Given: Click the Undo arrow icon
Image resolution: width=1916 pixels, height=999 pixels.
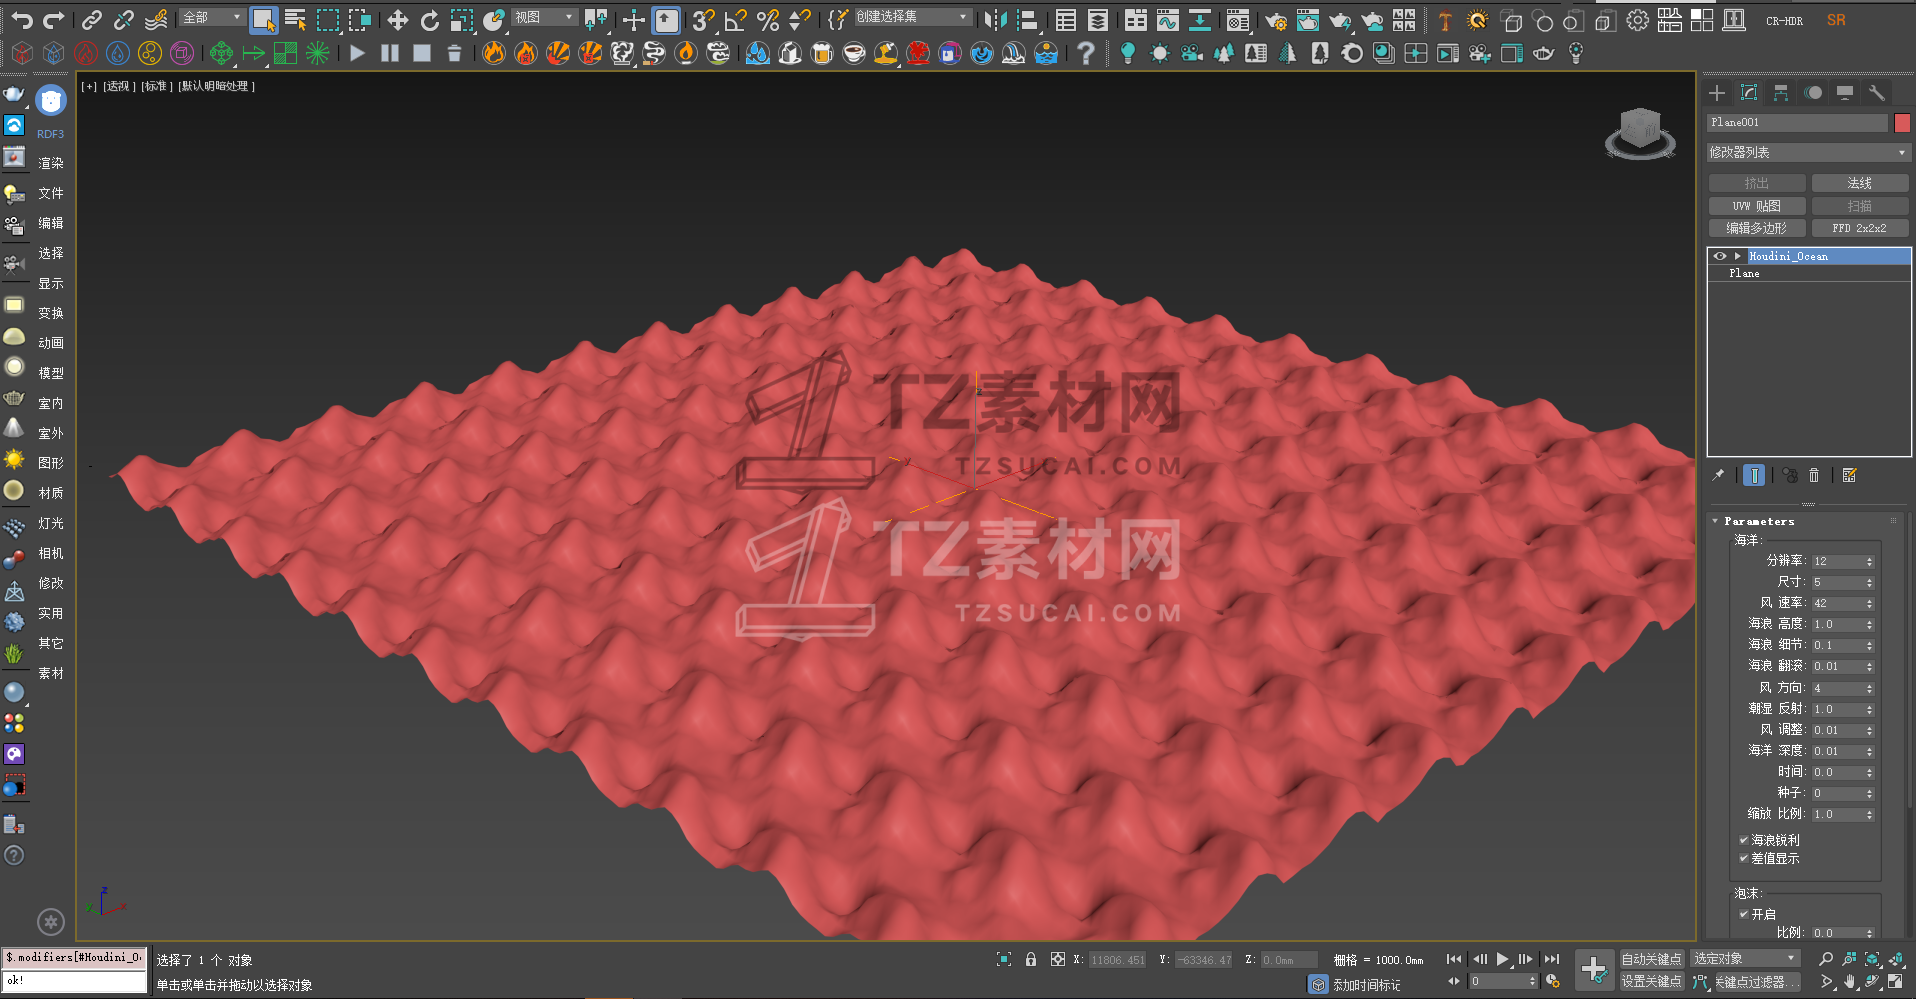Looking at the screenshot, I should (x=22, y=20).
